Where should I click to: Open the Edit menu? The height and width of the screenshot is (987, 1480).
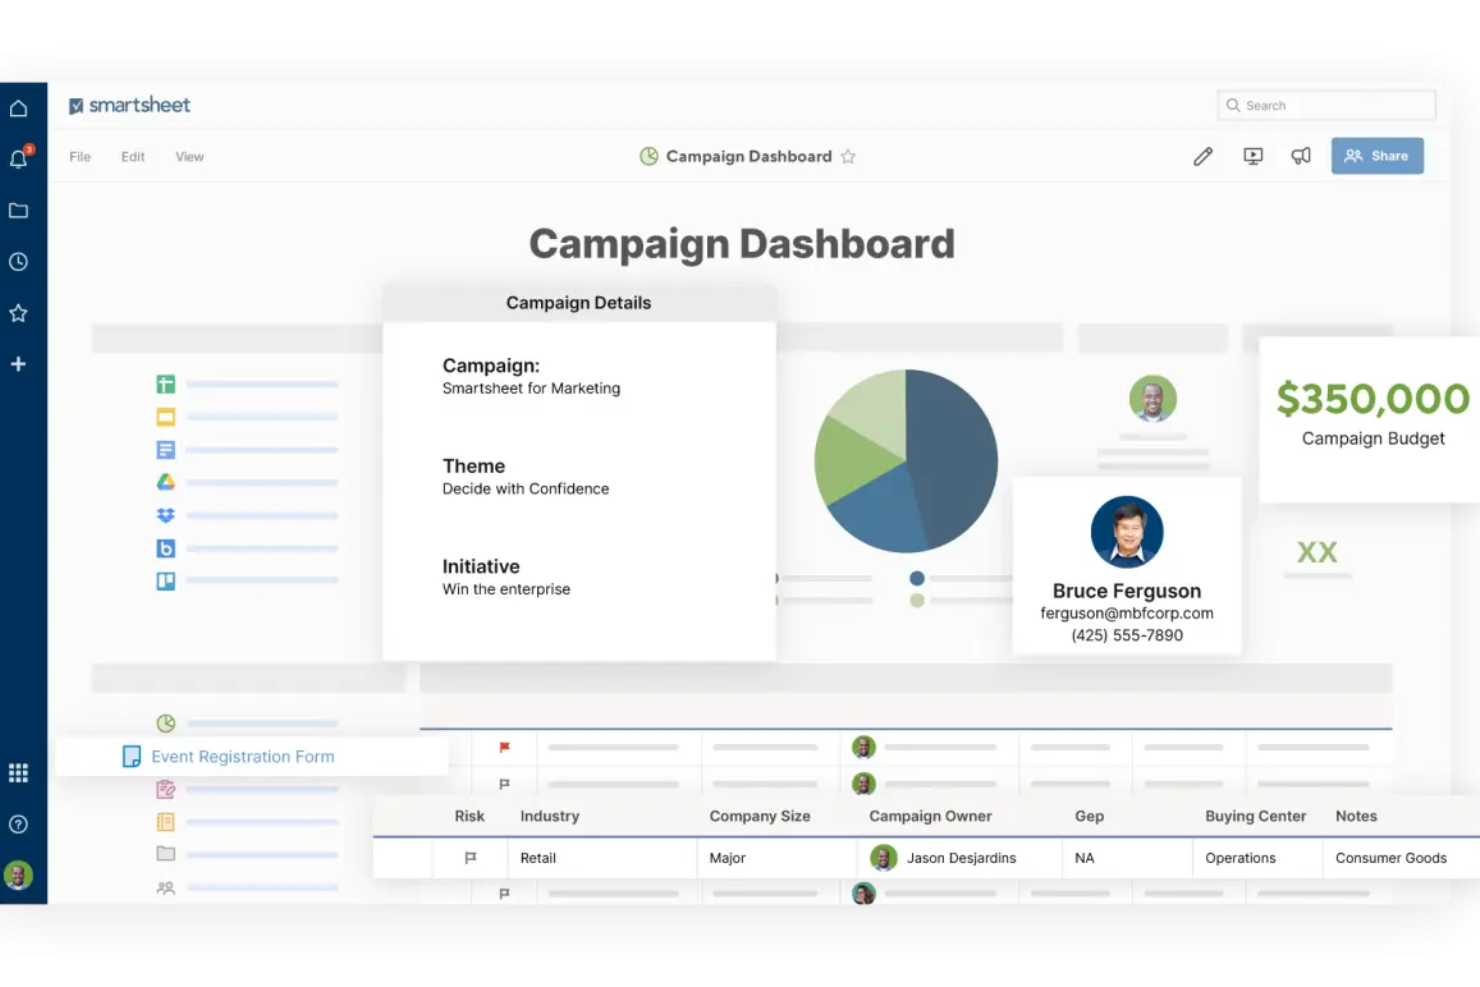tap(133, 157)
